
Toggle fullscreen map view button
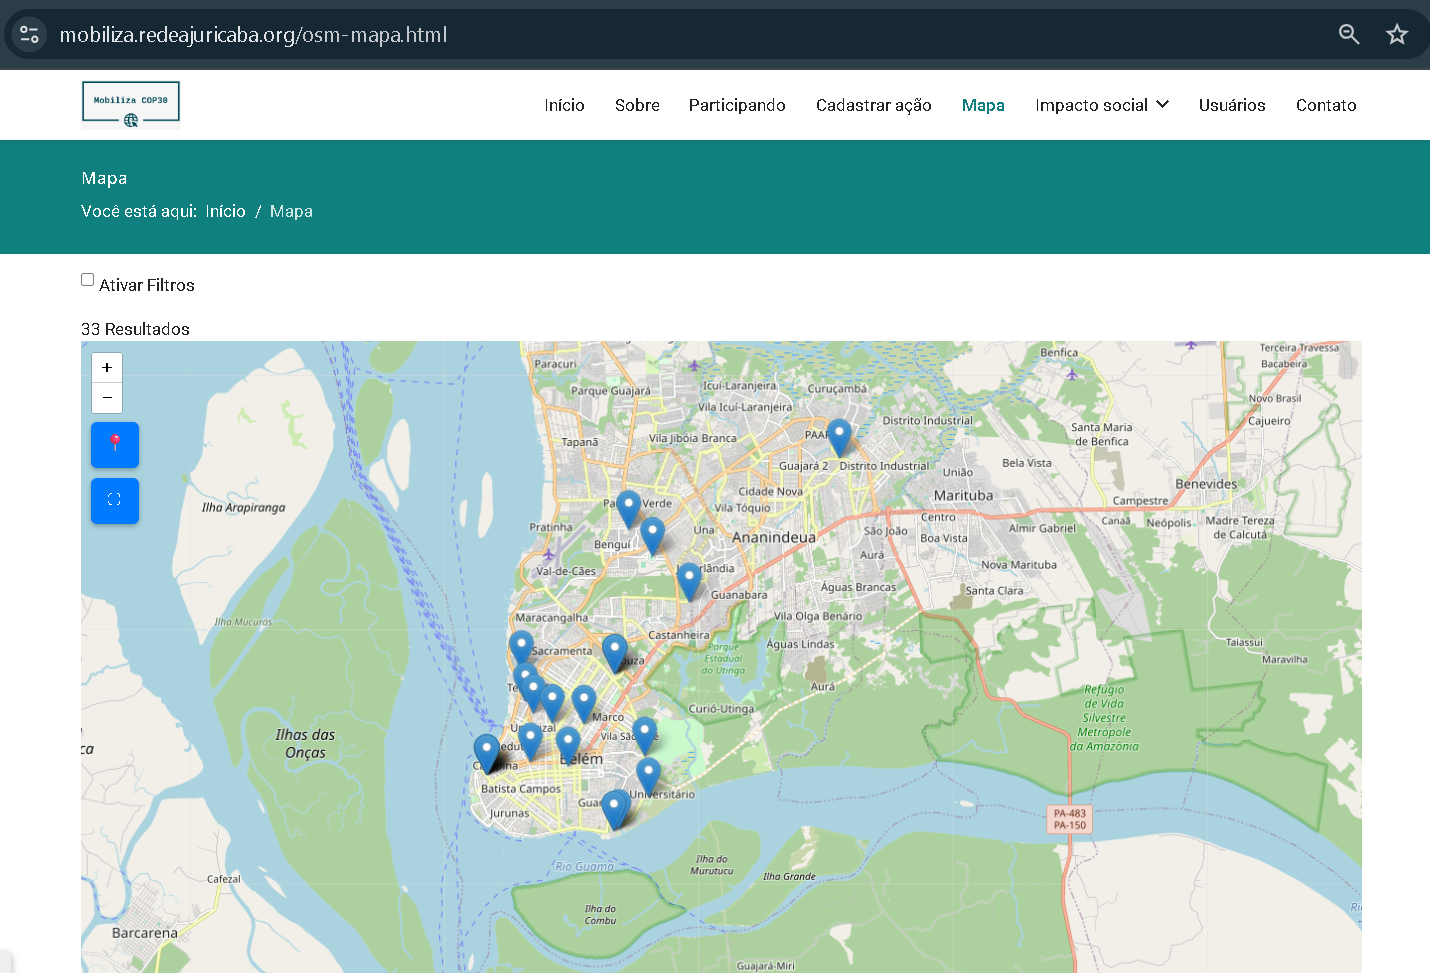[115, 500]
